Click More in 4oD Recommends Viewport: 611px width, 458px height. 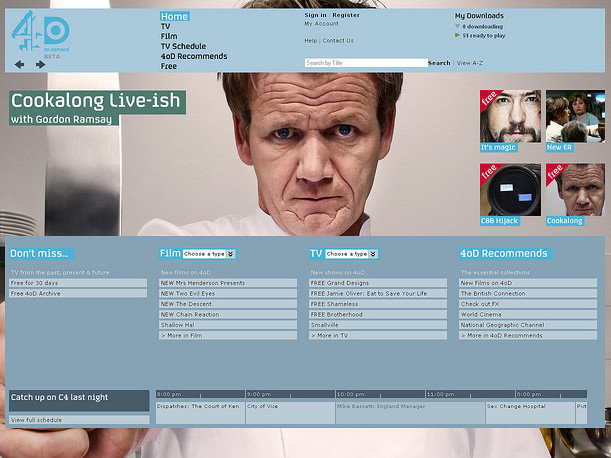point(528,336)
